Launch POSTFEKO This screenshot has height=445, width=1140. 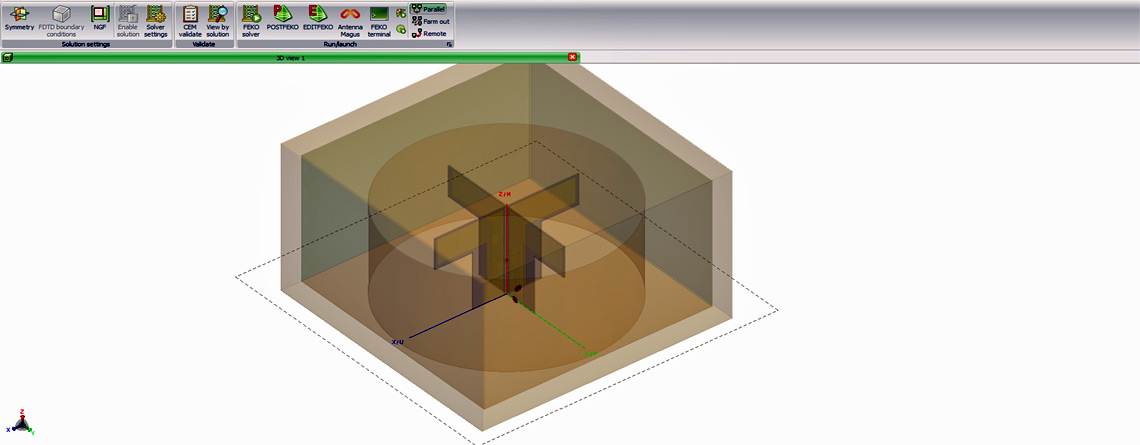click(x=283, y=20)
